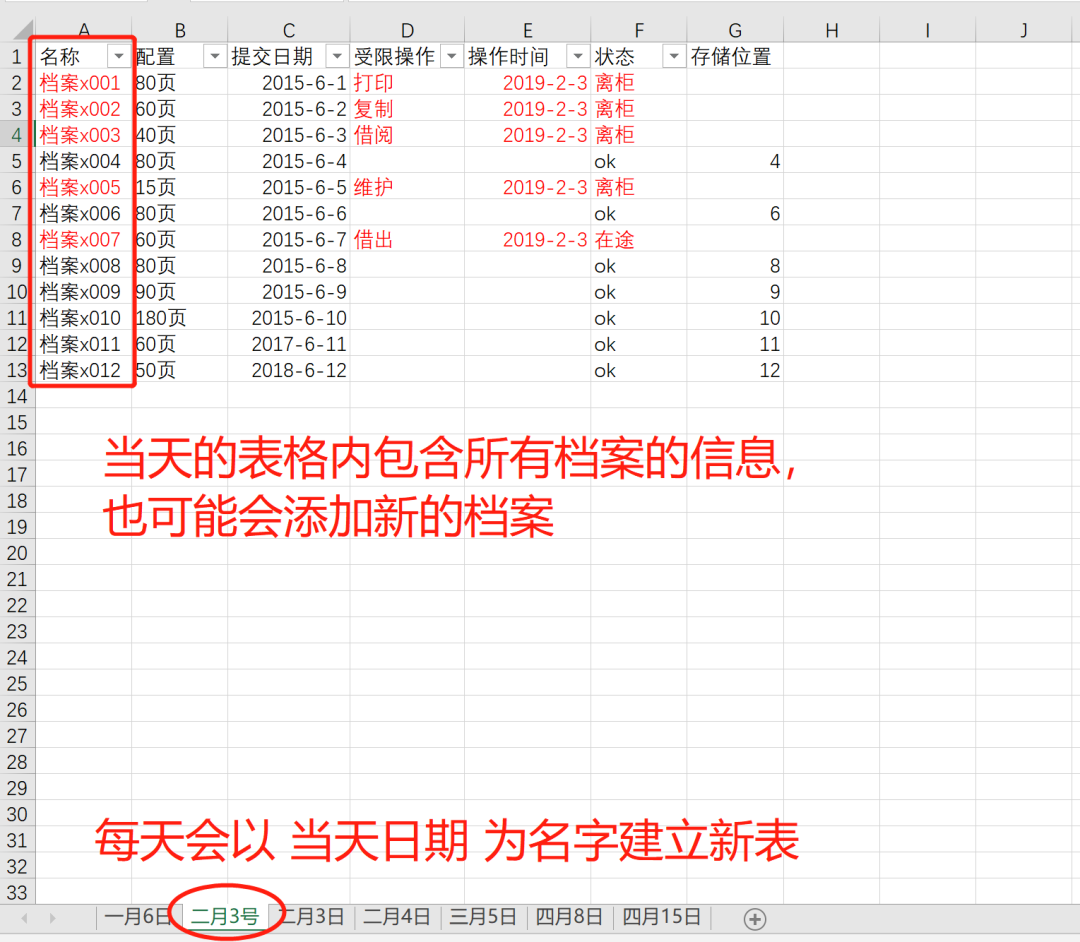Select storage location cell with value 12
The height and width of the screenshot is (942, 1080).
click(735, 370)
